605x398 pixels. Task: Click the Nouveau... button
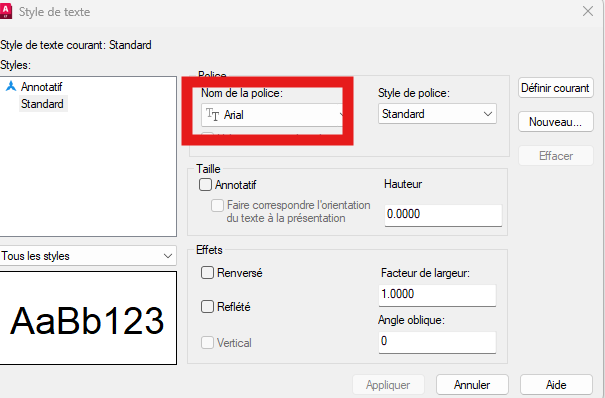tap(556, 122)
